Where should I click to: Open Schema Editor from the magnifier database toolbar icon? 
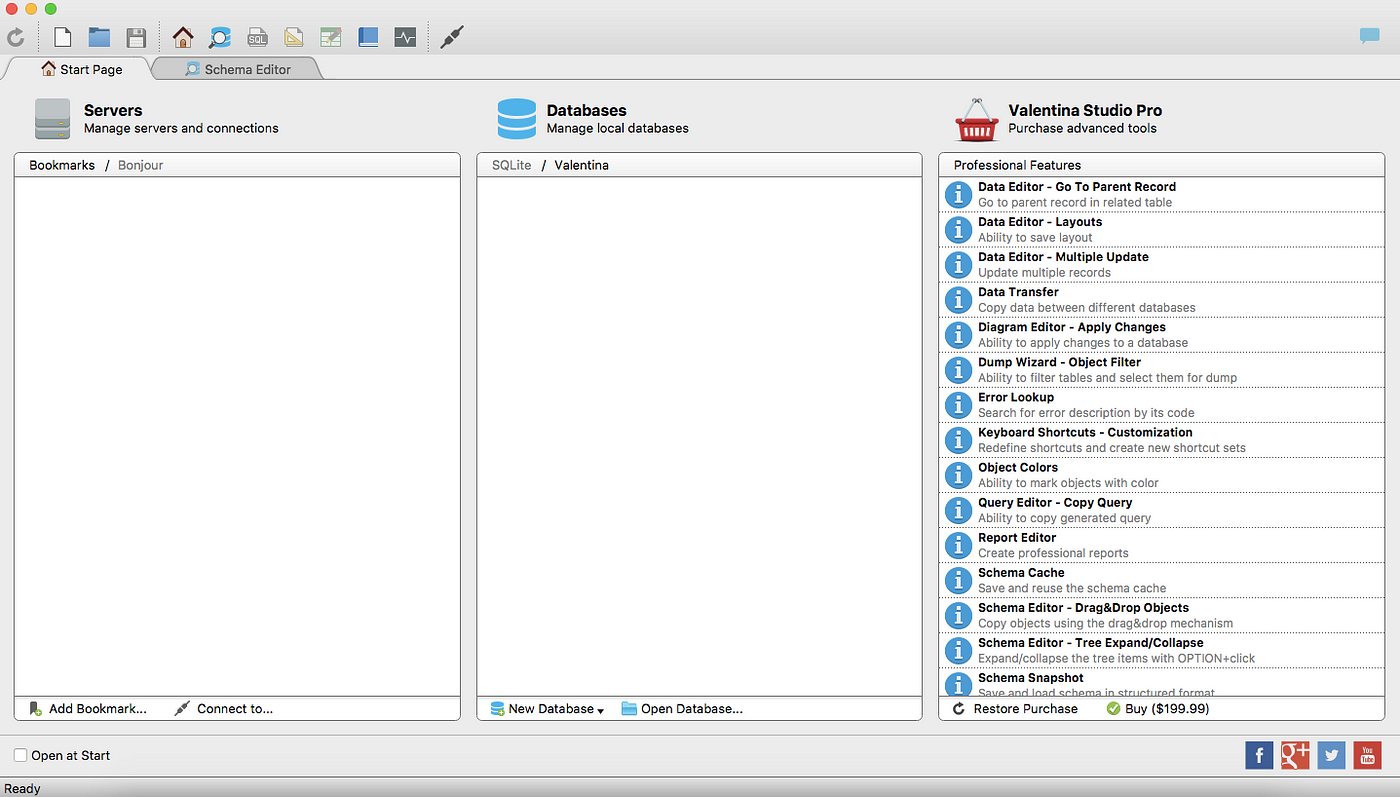(219, 38)
